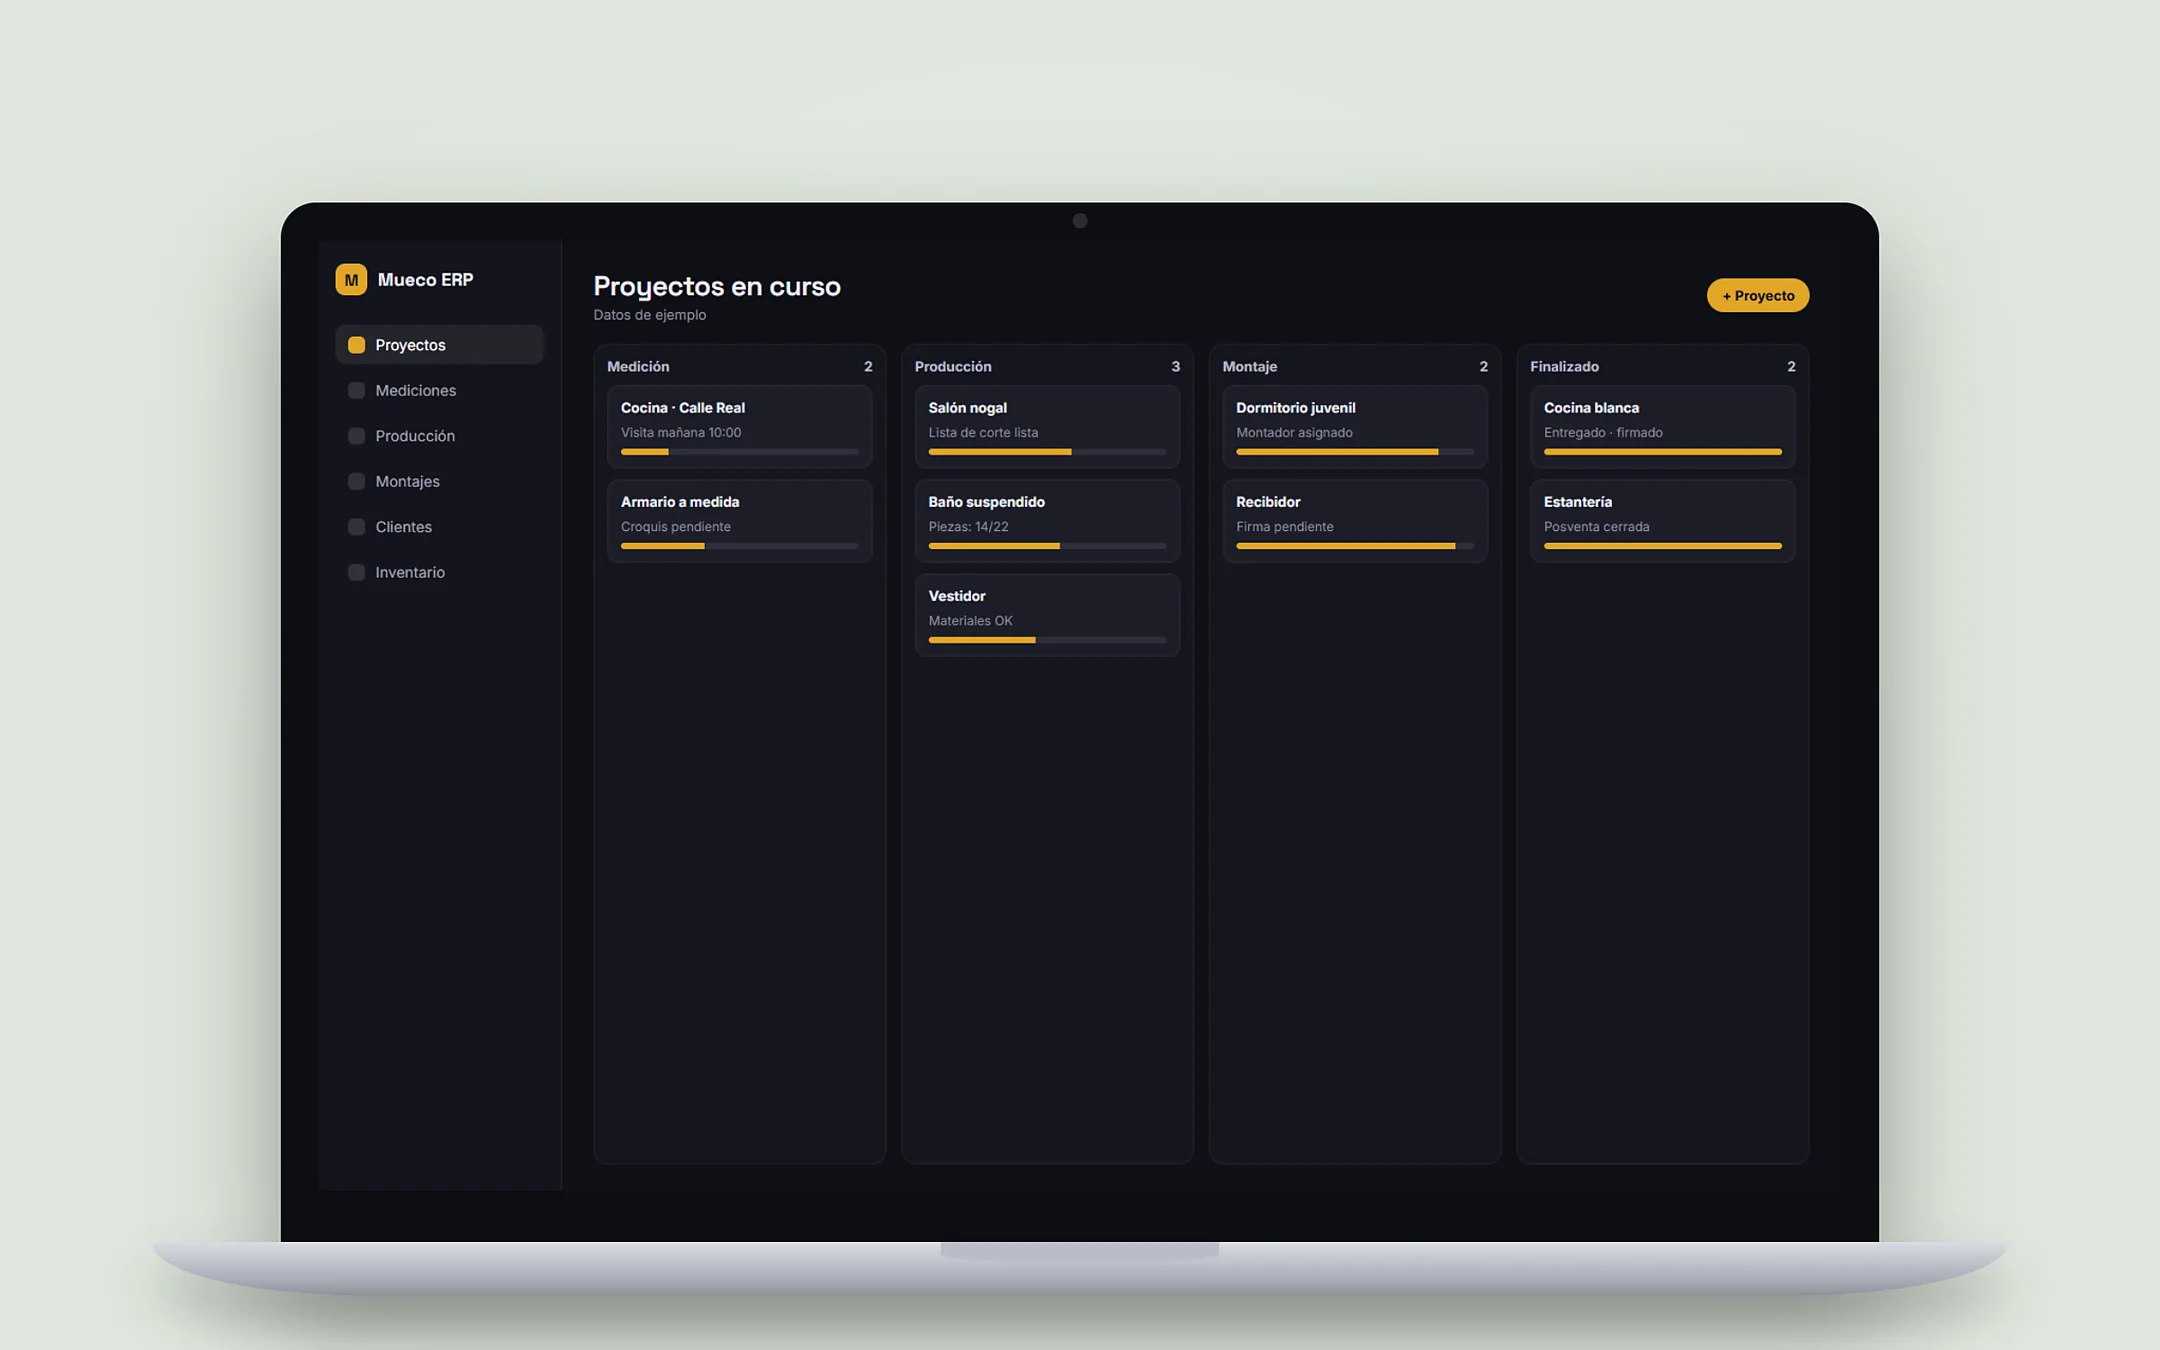Click the 'Visita mañana 10:00' text
This screenshot has height=1350, width=2160.
[680, 433]
